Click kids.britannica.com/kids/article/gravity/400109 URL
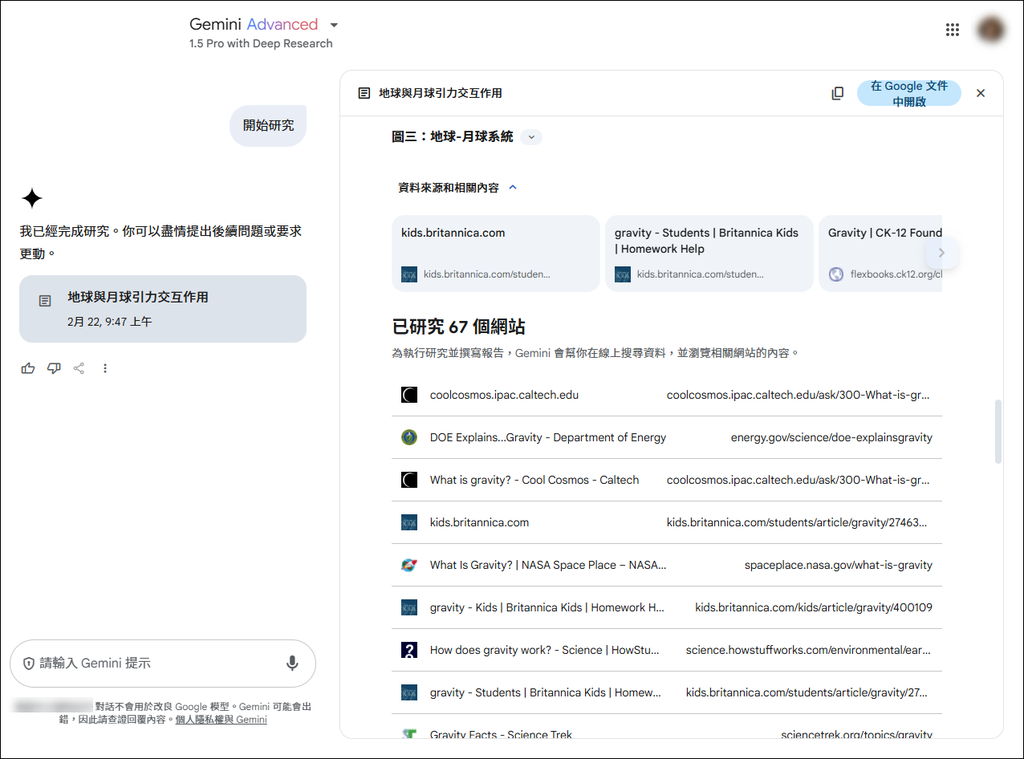This screenshot has height=759, width=1024. [814, 607]
